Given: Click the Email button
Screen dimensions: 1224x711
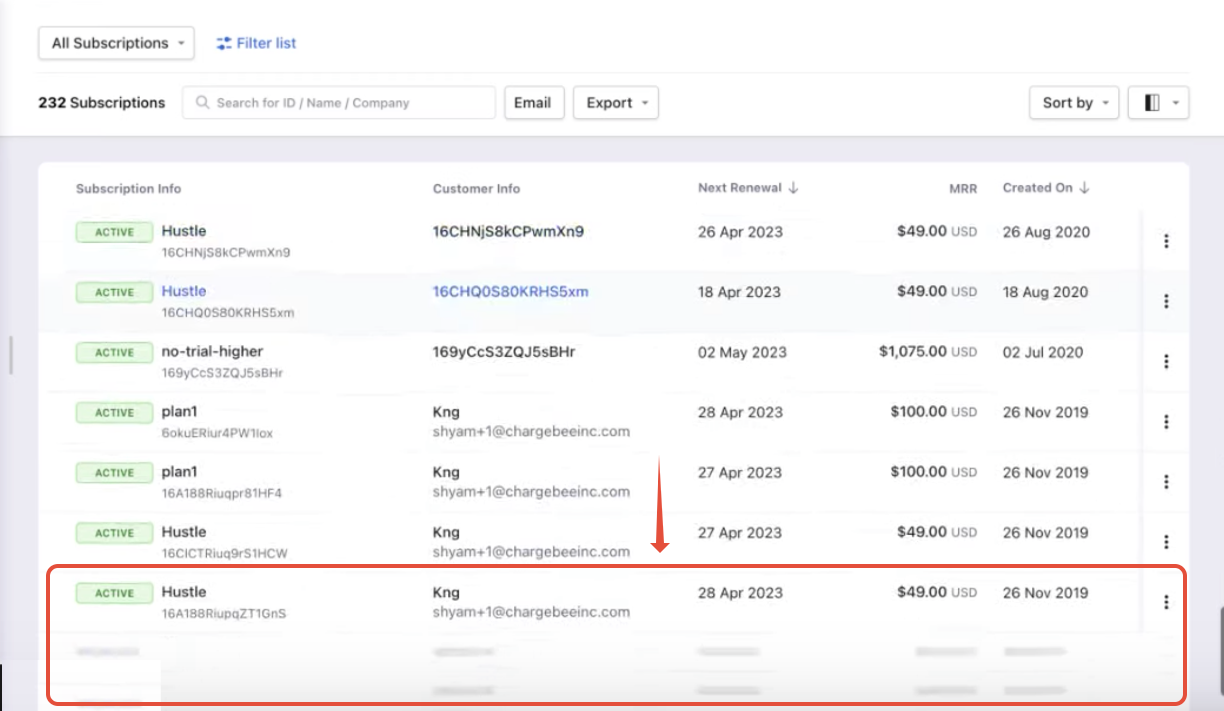Looking at the screenshot, I should (532, 102).
